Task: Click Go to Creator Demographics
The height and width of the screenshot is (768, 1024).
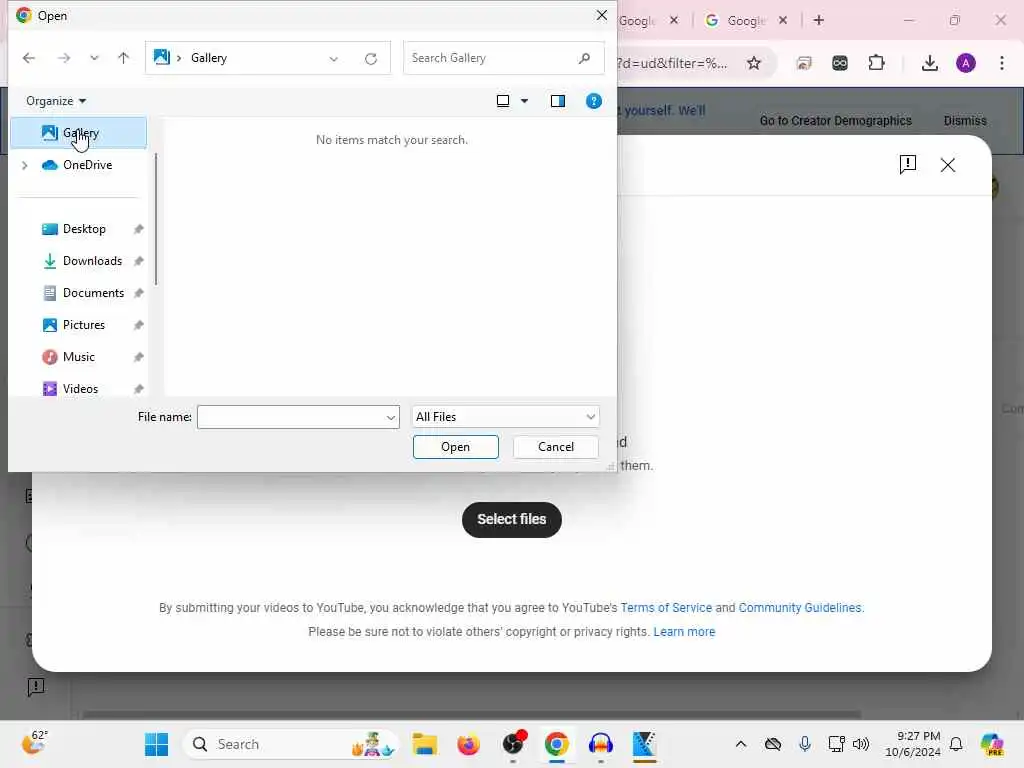Action: (x=835, y=121)
